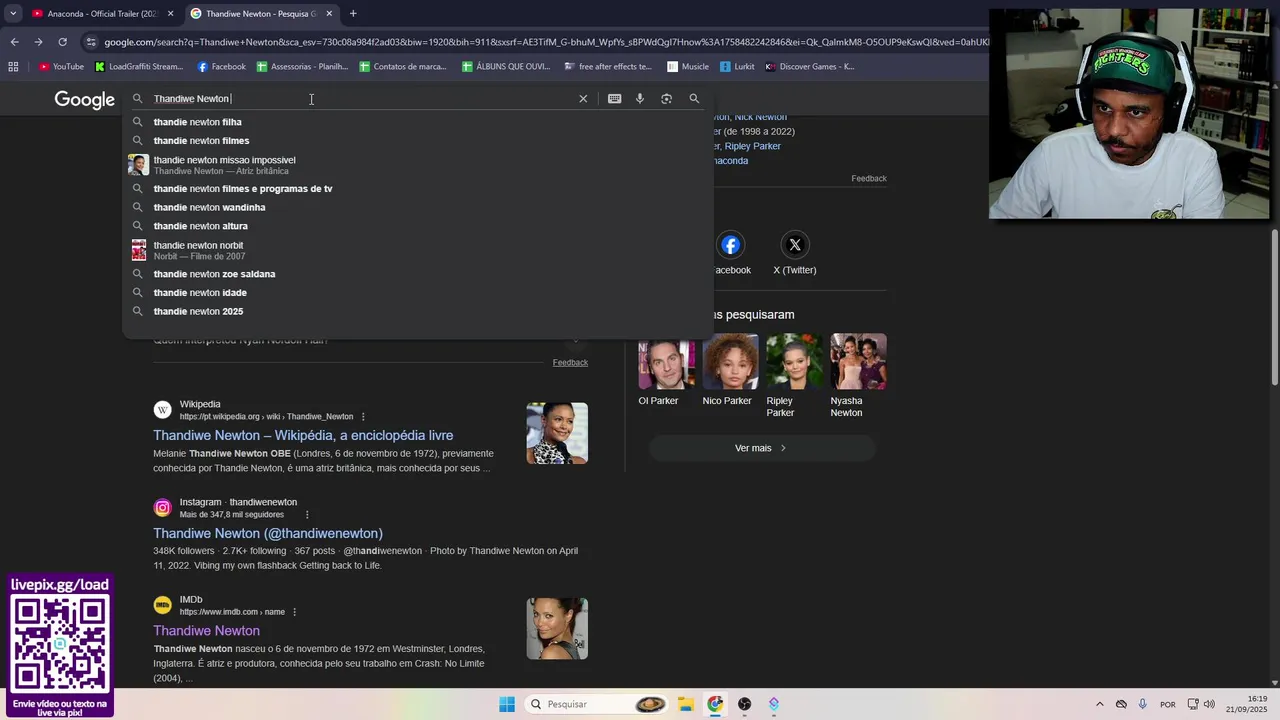This screenshot has height=720, width=1280.
Task: Choose suggestion thandie newton zoe saldana
Action: 418,274
